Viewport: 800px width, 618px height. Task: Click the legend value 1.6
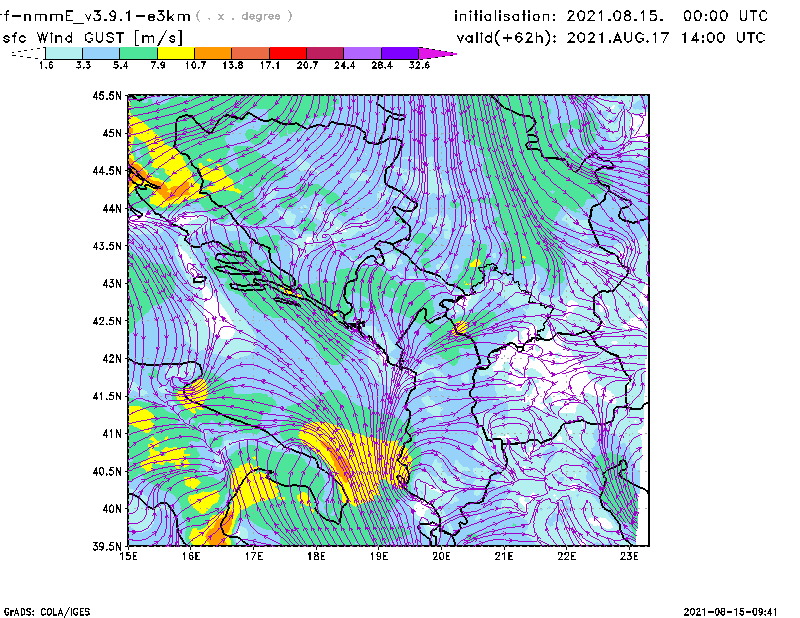pyautogui.click(x=46, y=65)
